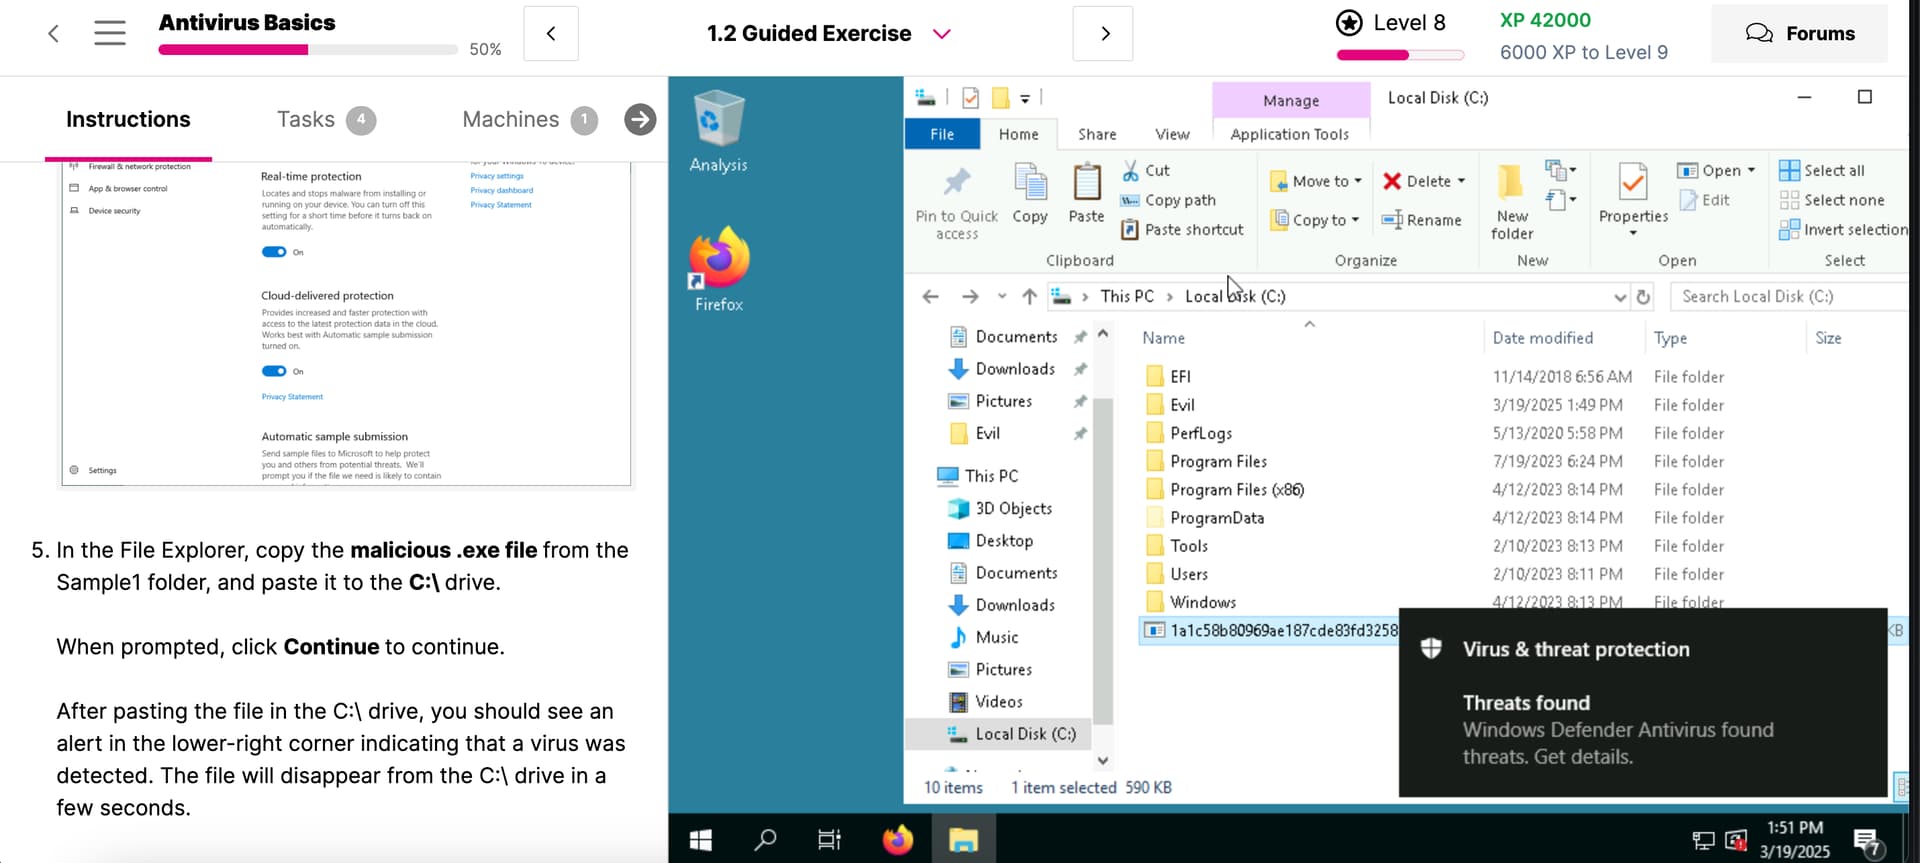The height and width of the screenshot is (863, 1920).
Task: Click in the Search Local Disk field
Action: 1790,297
